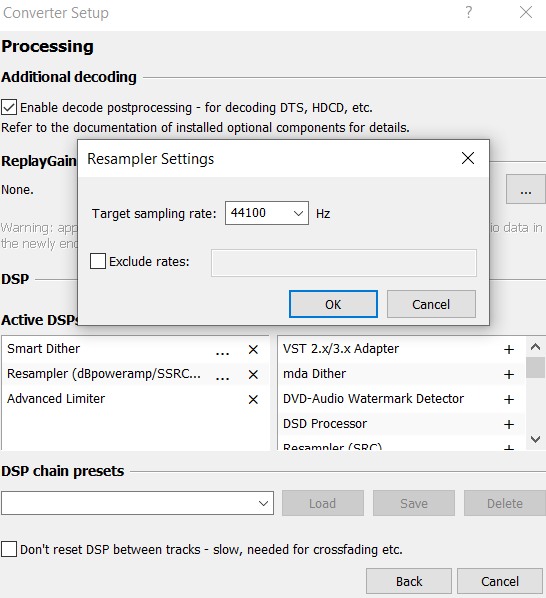The image size is (546, 598).
Task: Add mda Dither to active DSPs
Action: [x=509, y=375]
